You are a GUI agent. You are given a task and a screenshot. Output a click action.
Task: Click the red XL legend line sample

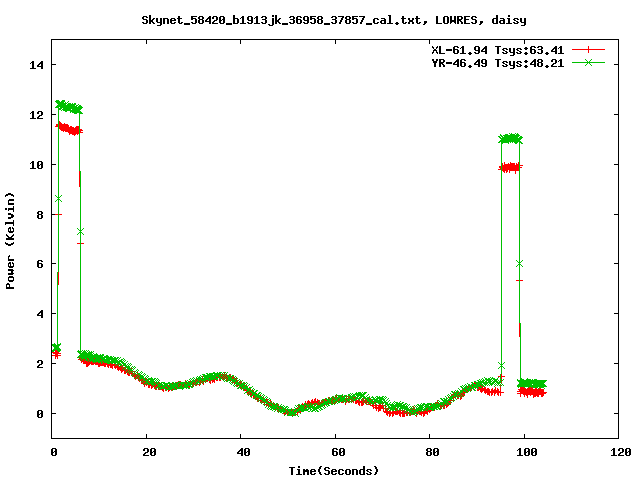[588, 50]
